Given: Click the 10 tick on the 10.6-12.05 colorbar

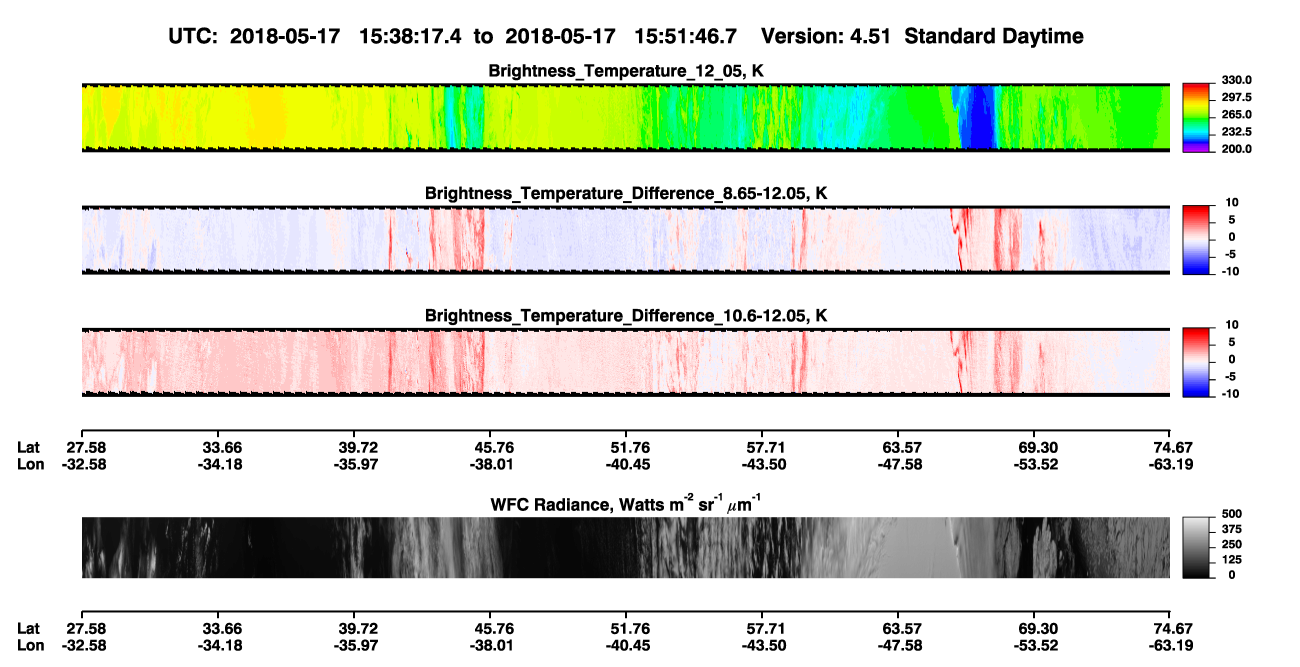Looking at the screenshot, I should (x=1233, y=325).
